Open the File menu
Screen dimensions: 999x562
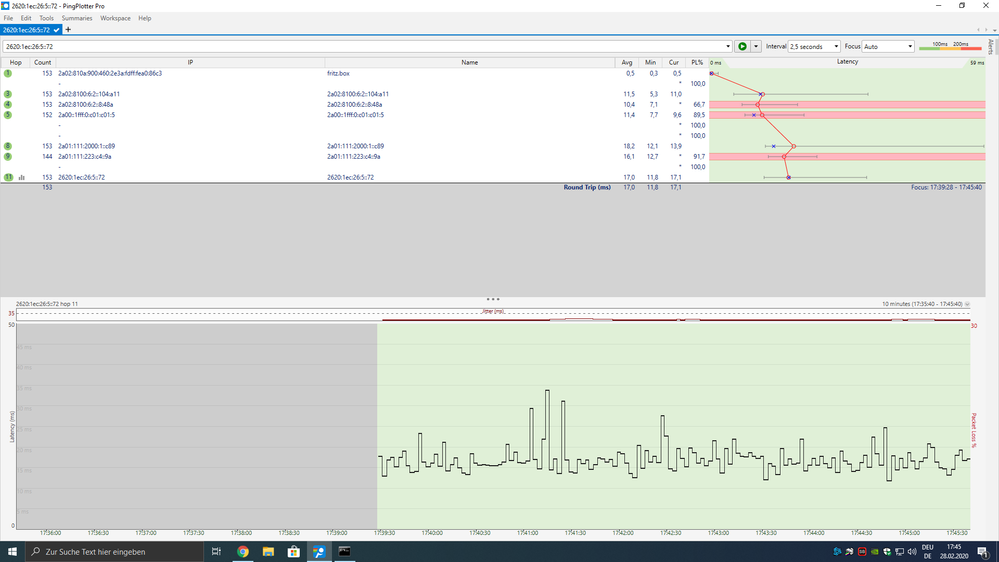pos(8,18)
